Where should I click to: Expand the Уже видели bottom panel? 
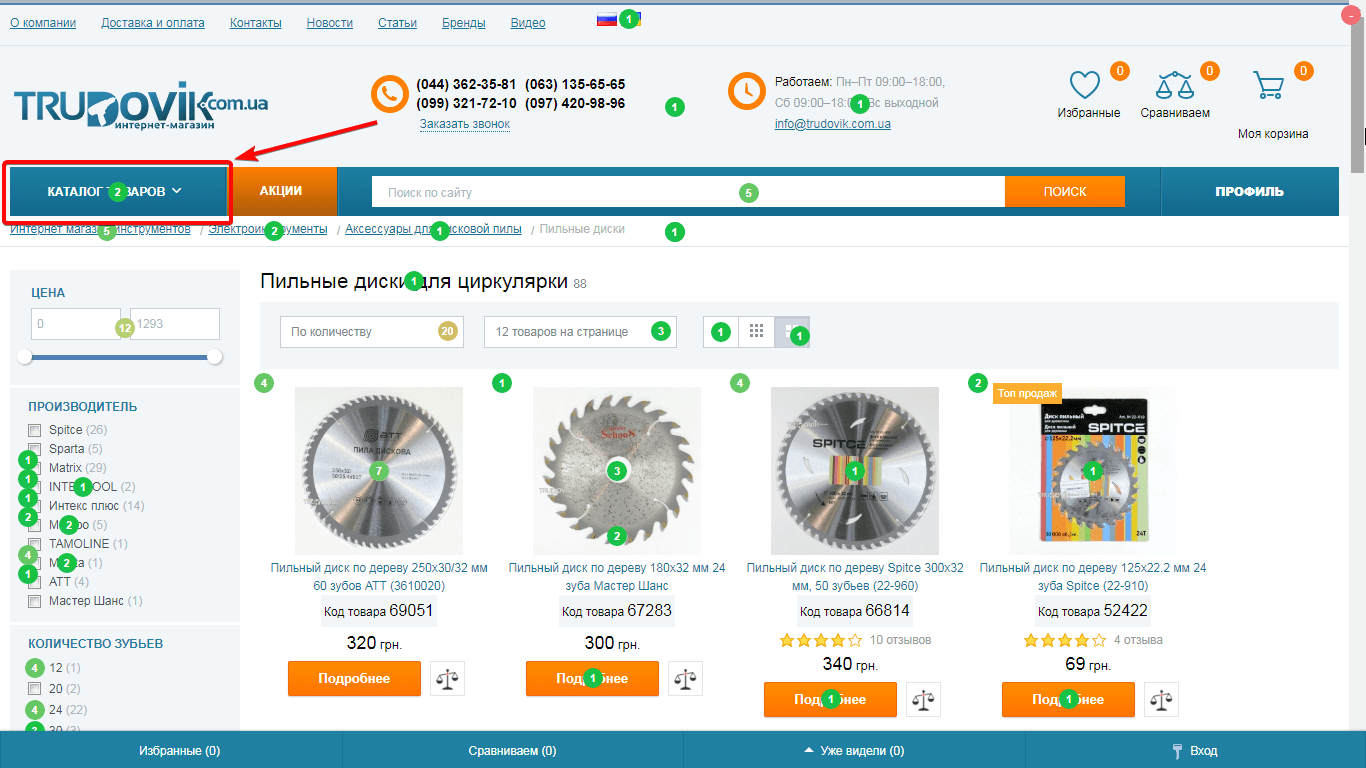[854, 750]
